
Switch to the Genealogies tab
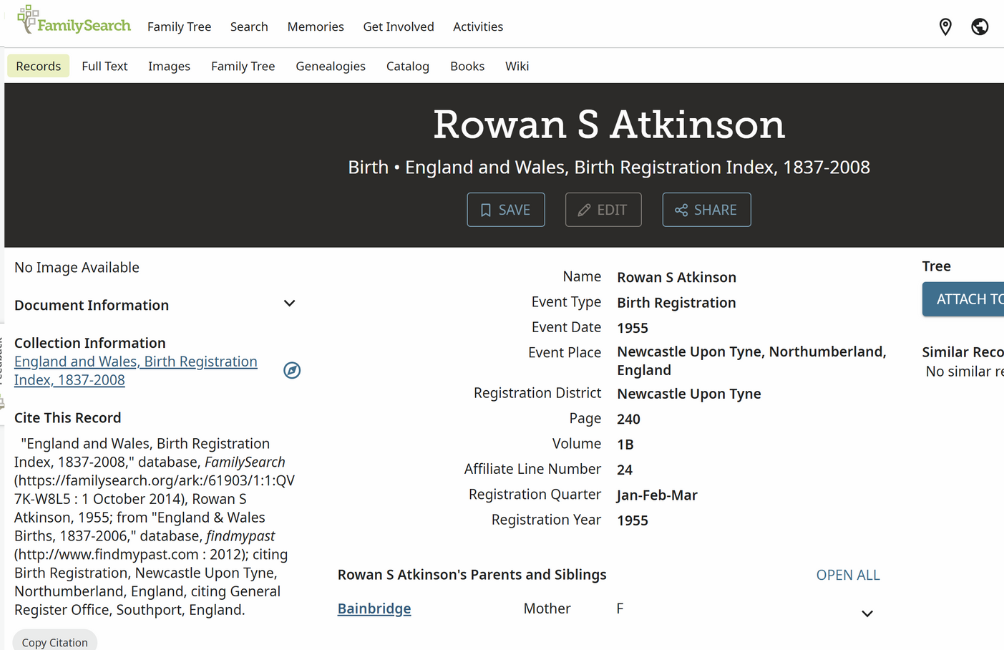330,66
